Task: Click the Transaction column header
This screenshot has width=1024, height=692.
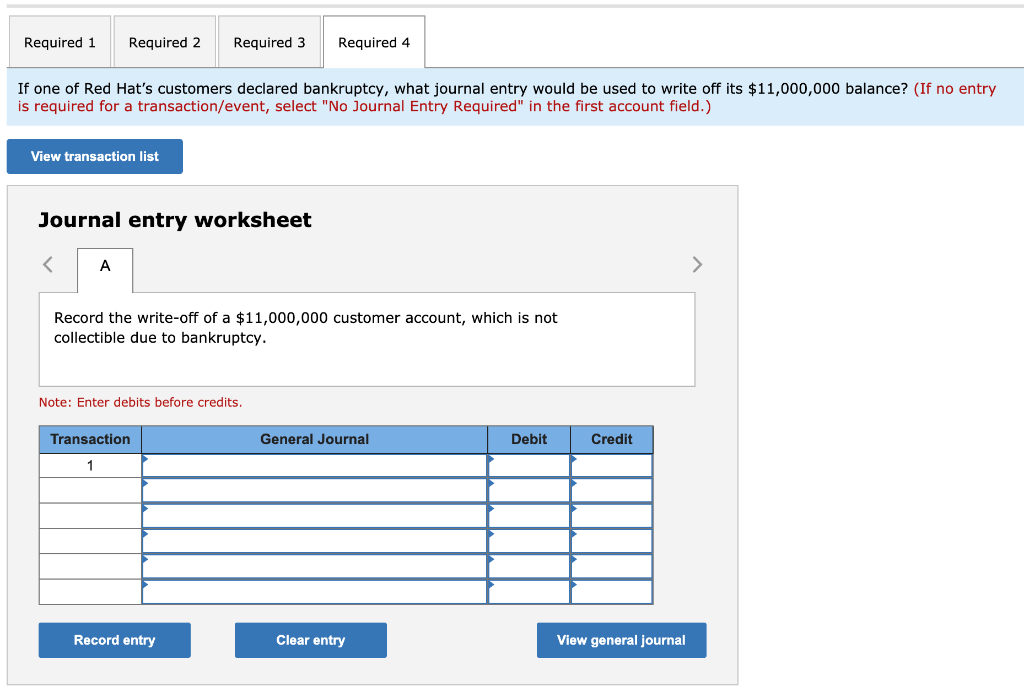Action: 90,439
